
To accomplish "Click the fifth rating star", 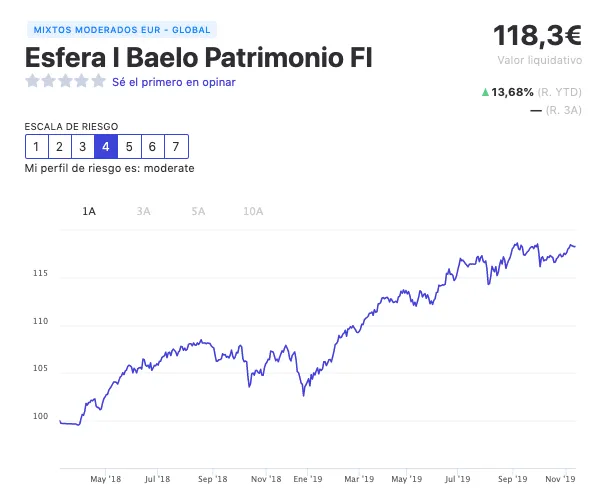I will tap(98, 82).
